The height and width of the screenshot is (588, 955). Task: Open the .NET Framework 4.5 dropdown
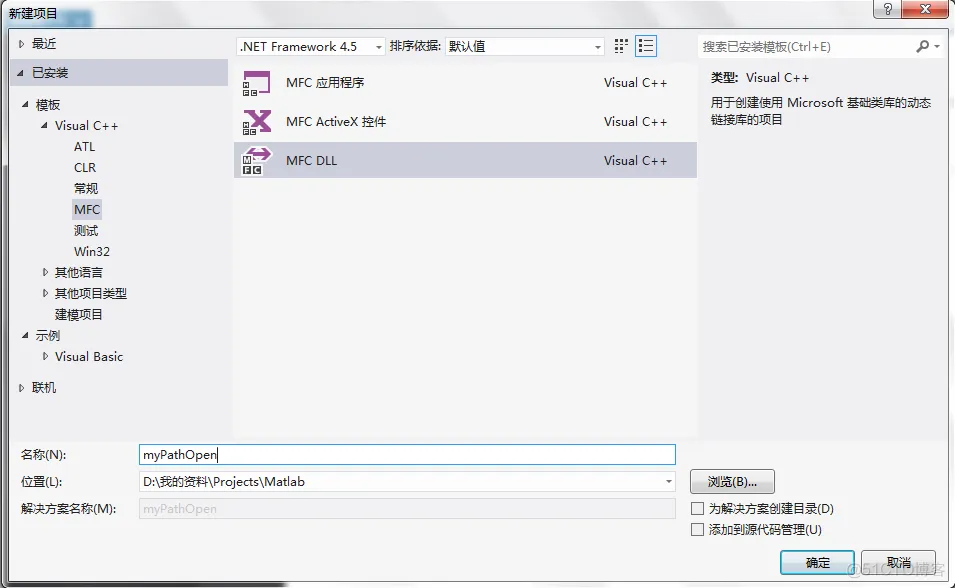[x=311, y=46]
